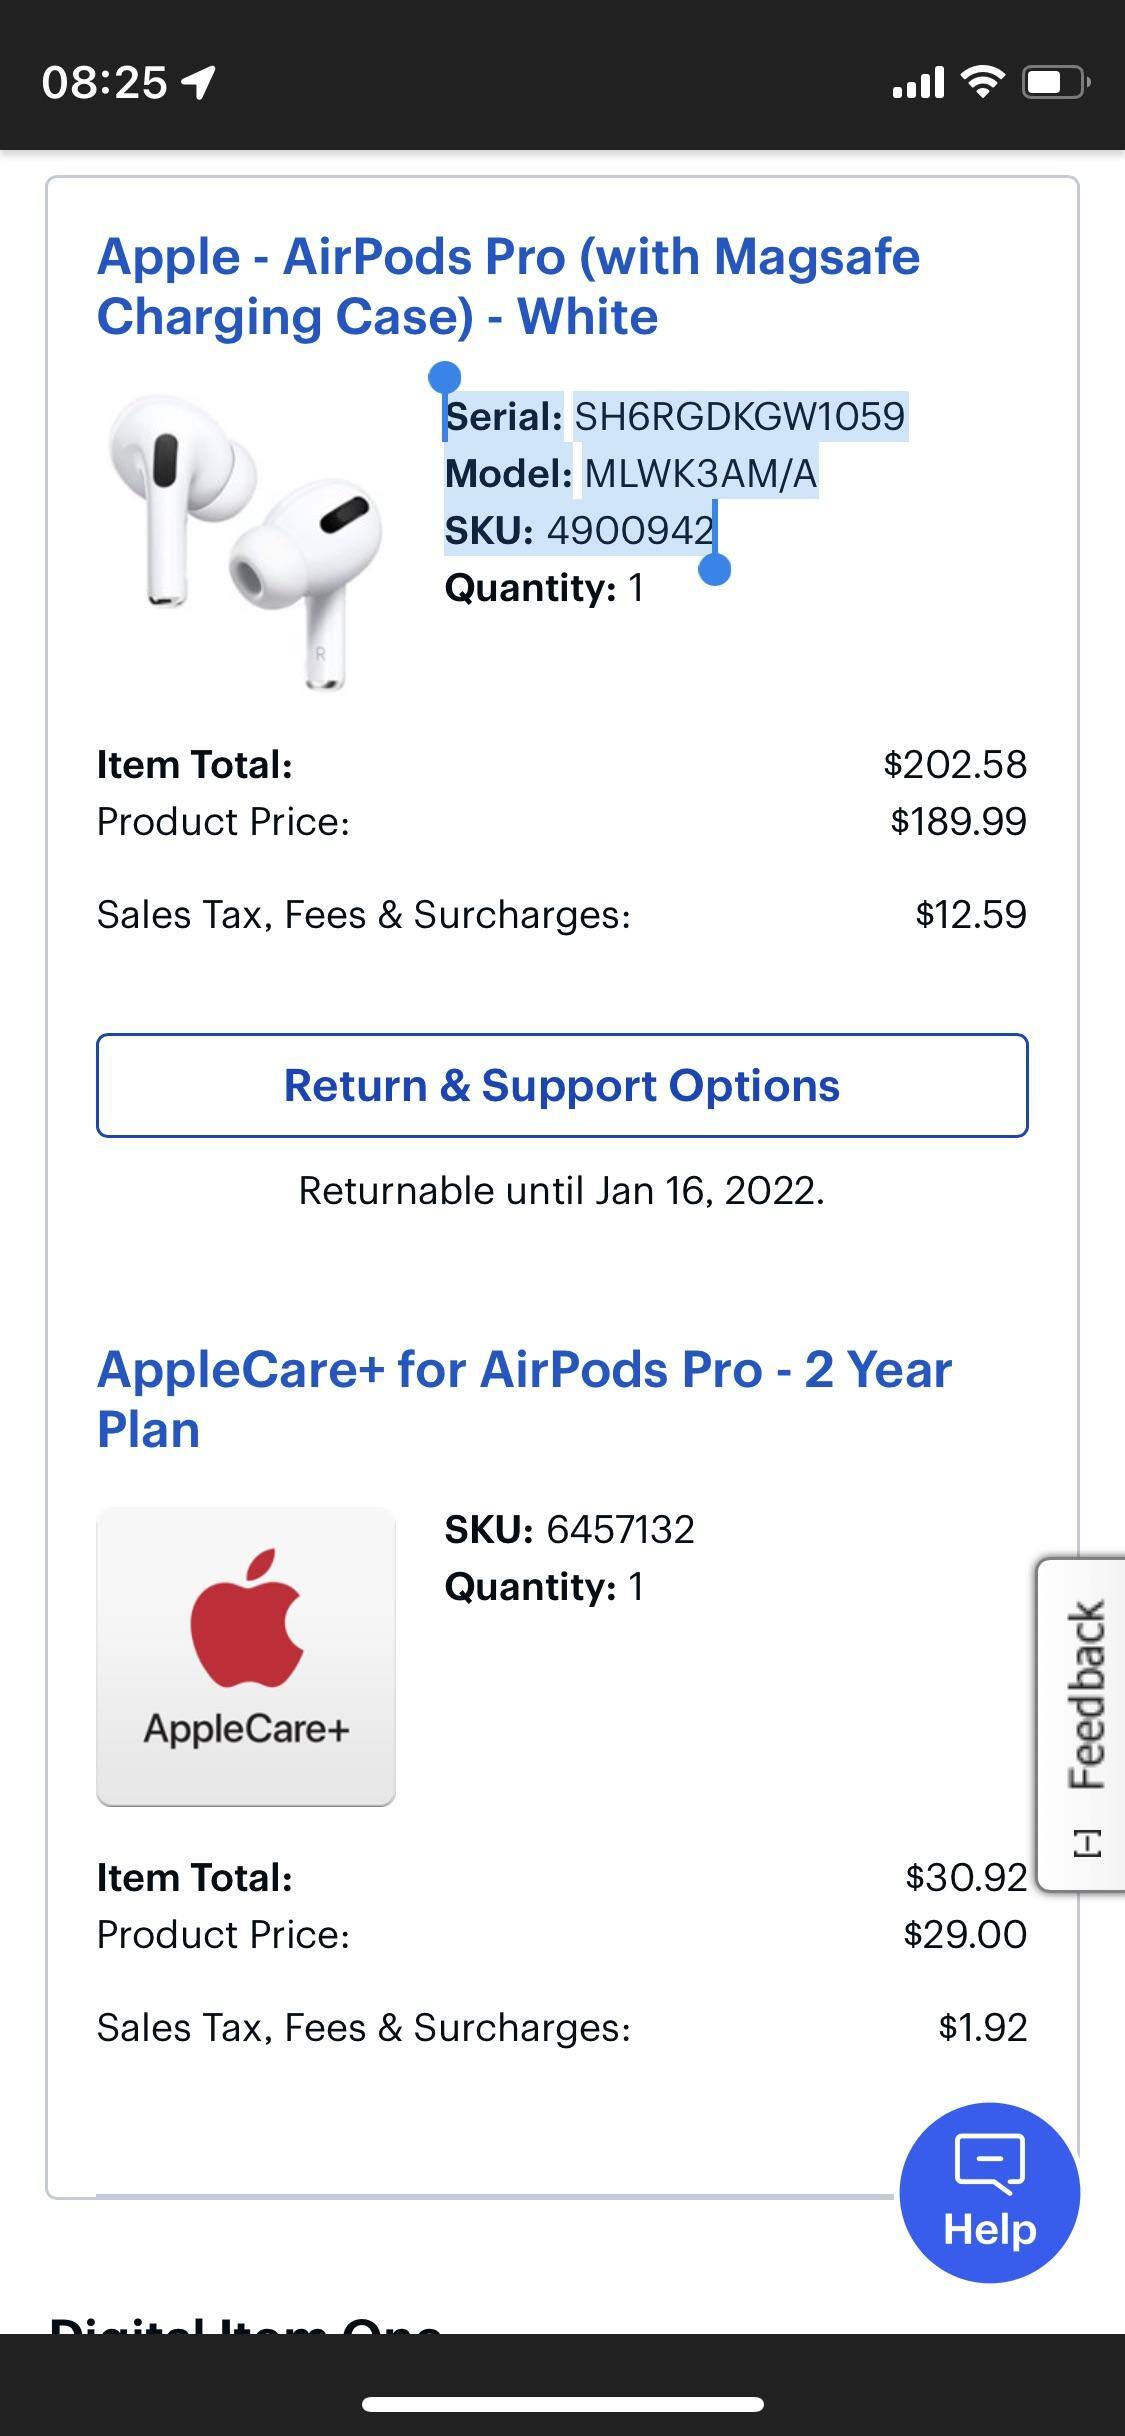Viewport: 1125px width, 2436px height.
Task: Tap the location arrow next to the clock
Action: [196, 83]
